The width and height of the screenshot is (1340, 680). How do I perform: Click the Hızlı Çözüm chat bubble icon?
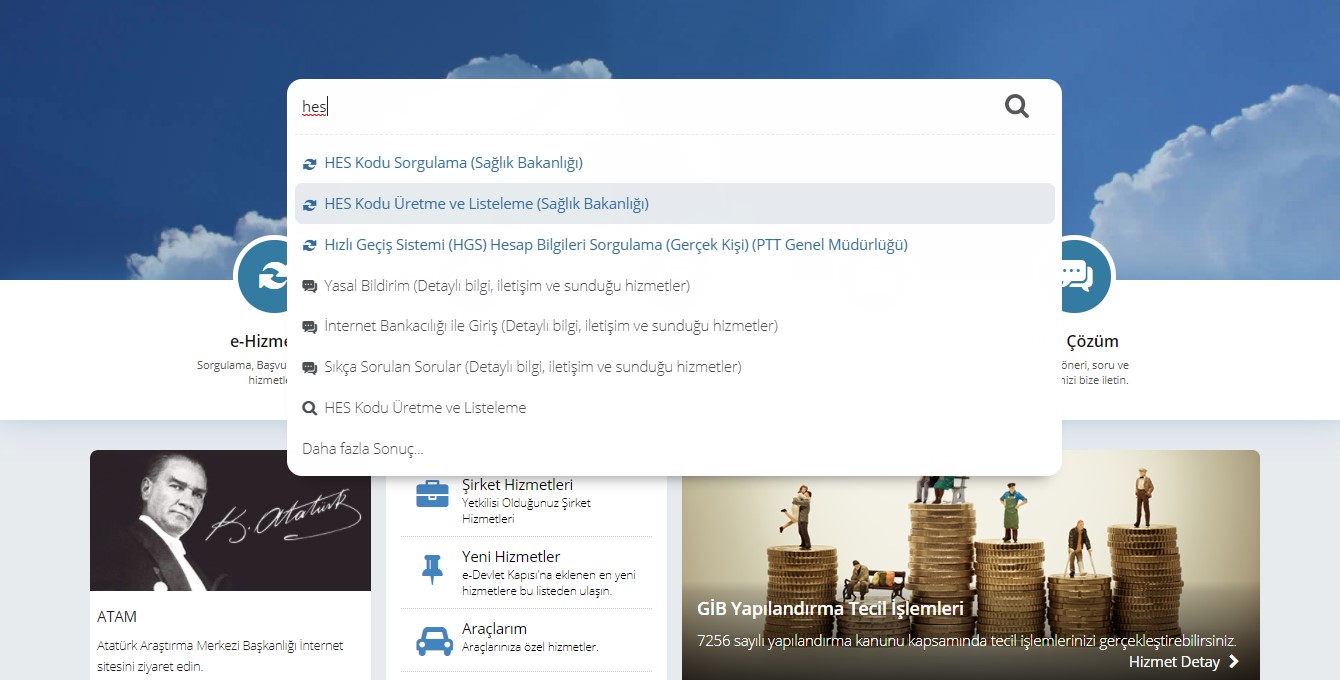click(x=1077, y=274)
